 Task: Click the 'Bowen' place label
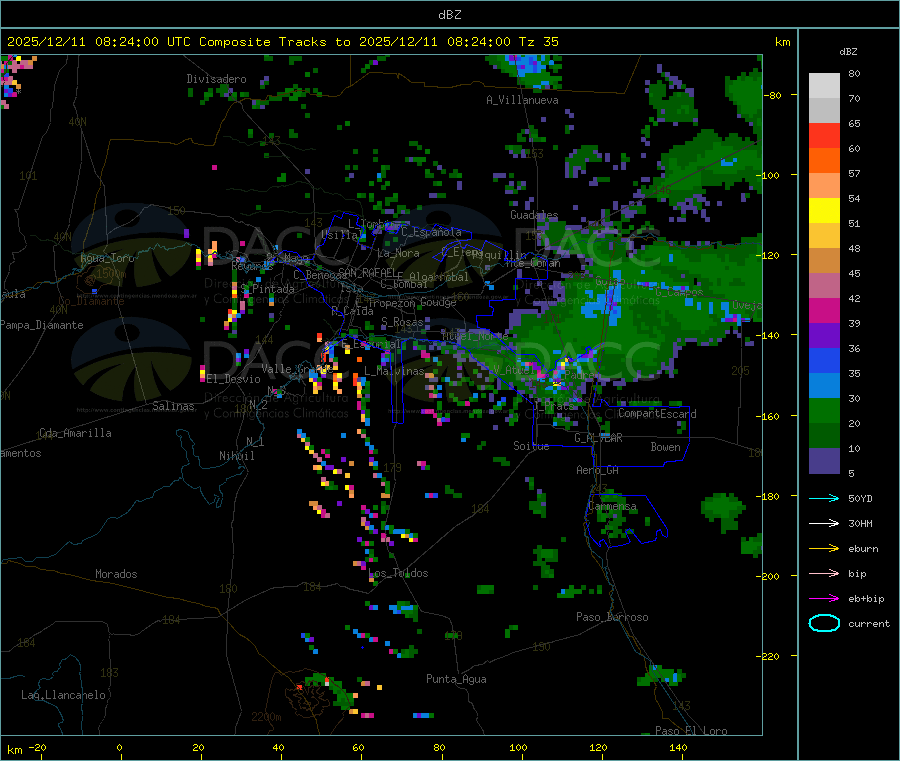[x=665, y=447]
